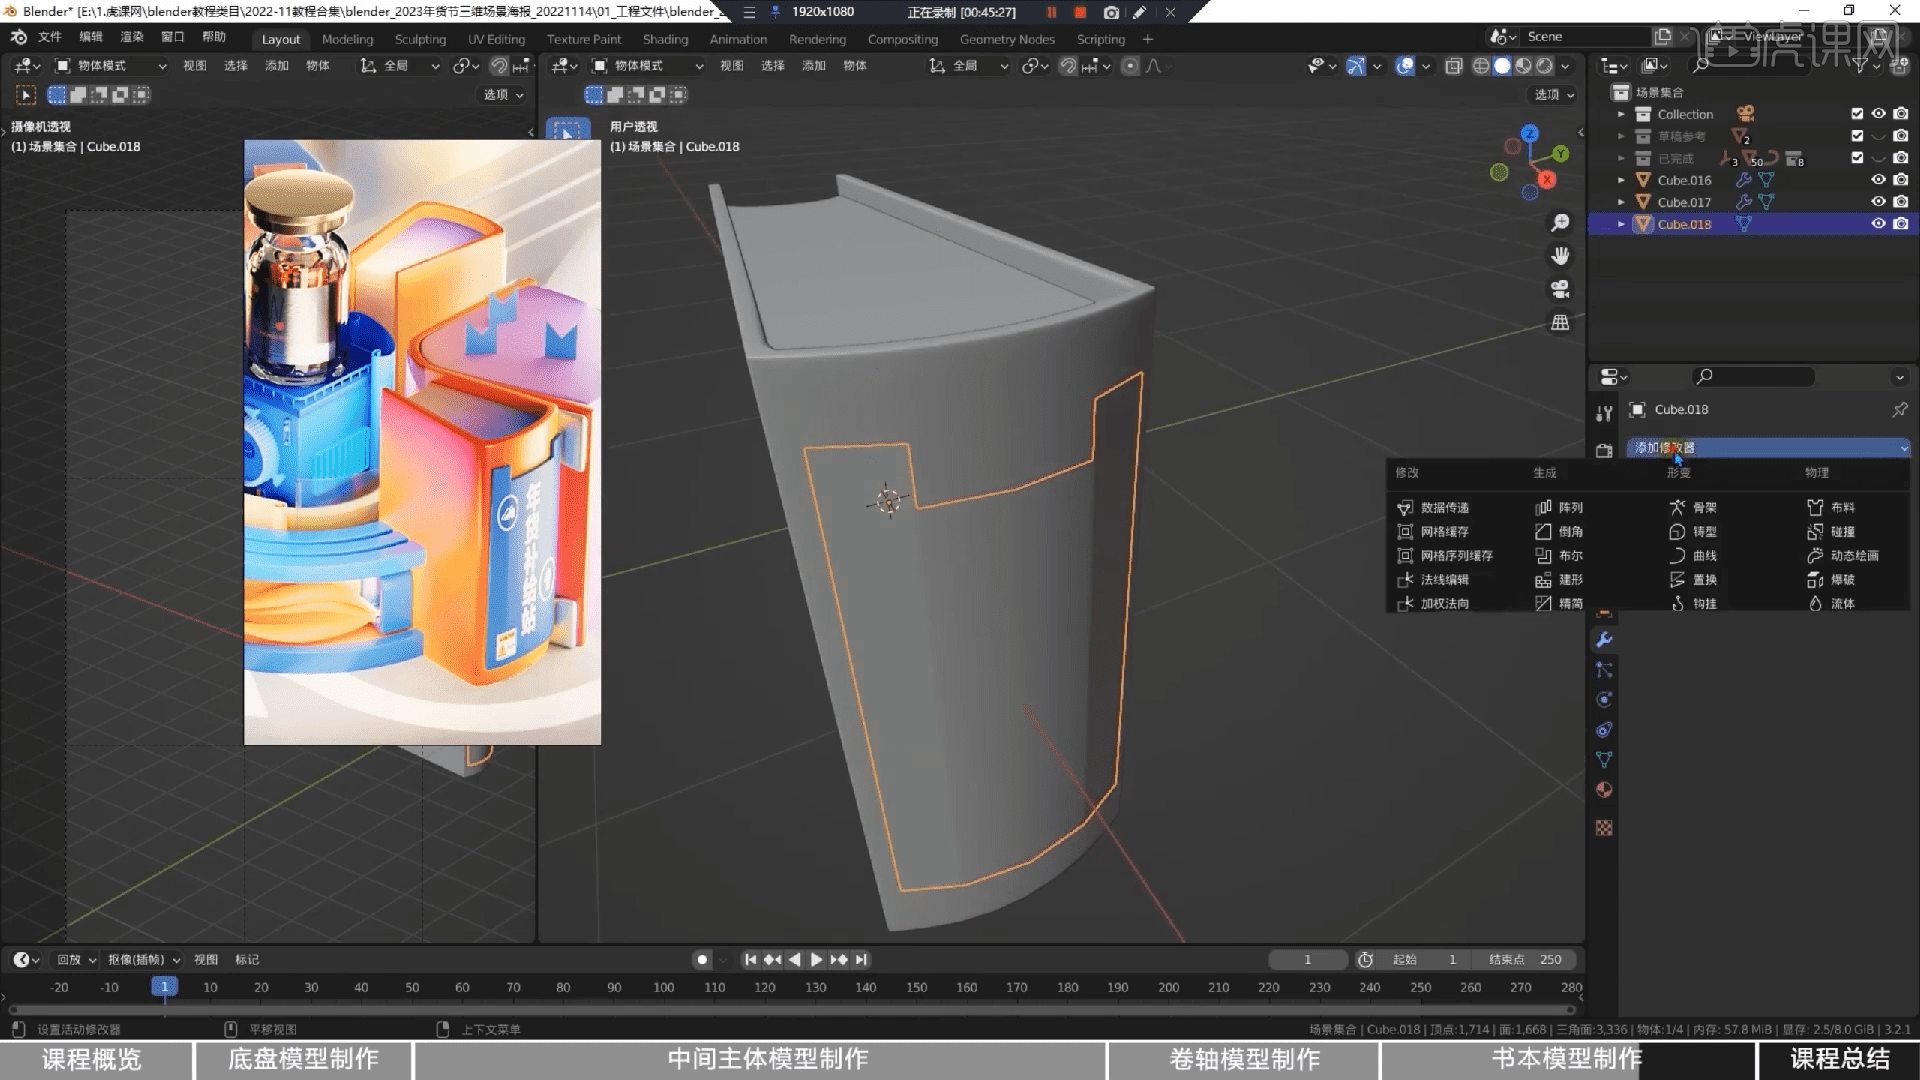
Task: Switch to Shading workspace tab
Action: point(665,39)
